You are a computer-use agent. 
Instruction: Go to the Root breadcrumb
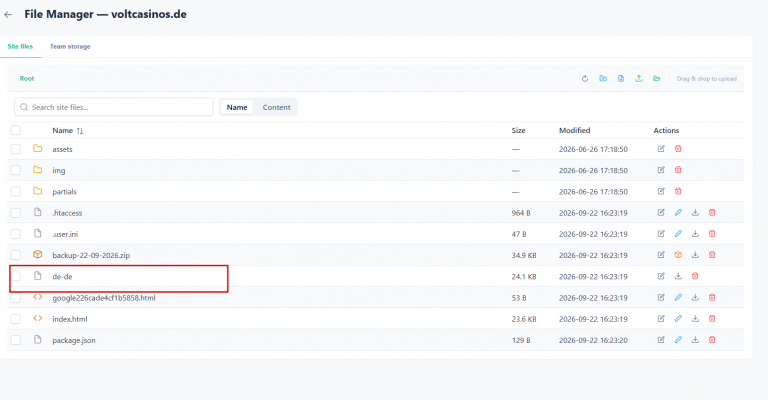(27, 78)
